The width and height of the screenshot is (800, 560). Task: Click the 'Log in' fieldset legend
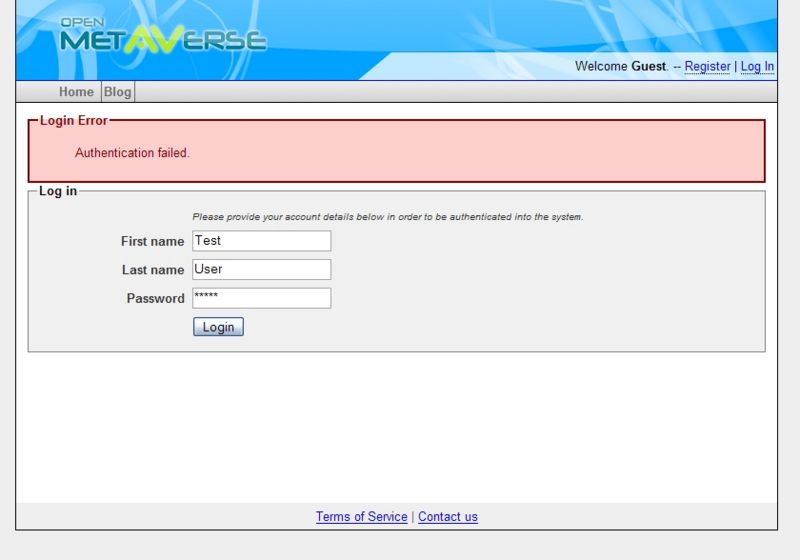pos(58,191)
